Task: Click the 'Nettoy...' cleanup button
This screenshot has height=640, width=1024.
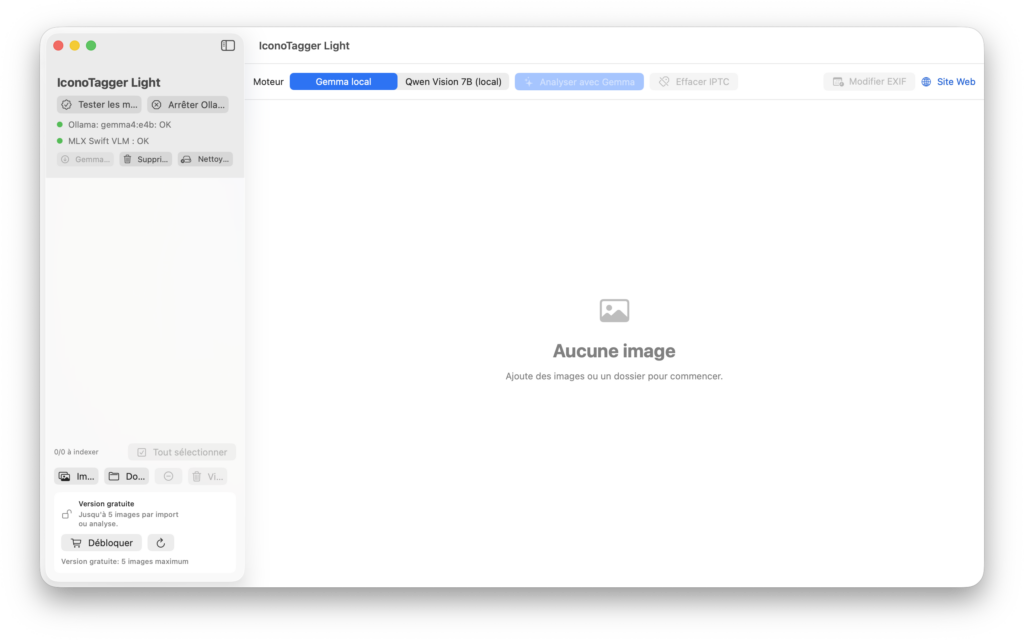Action: pos(205,159)
